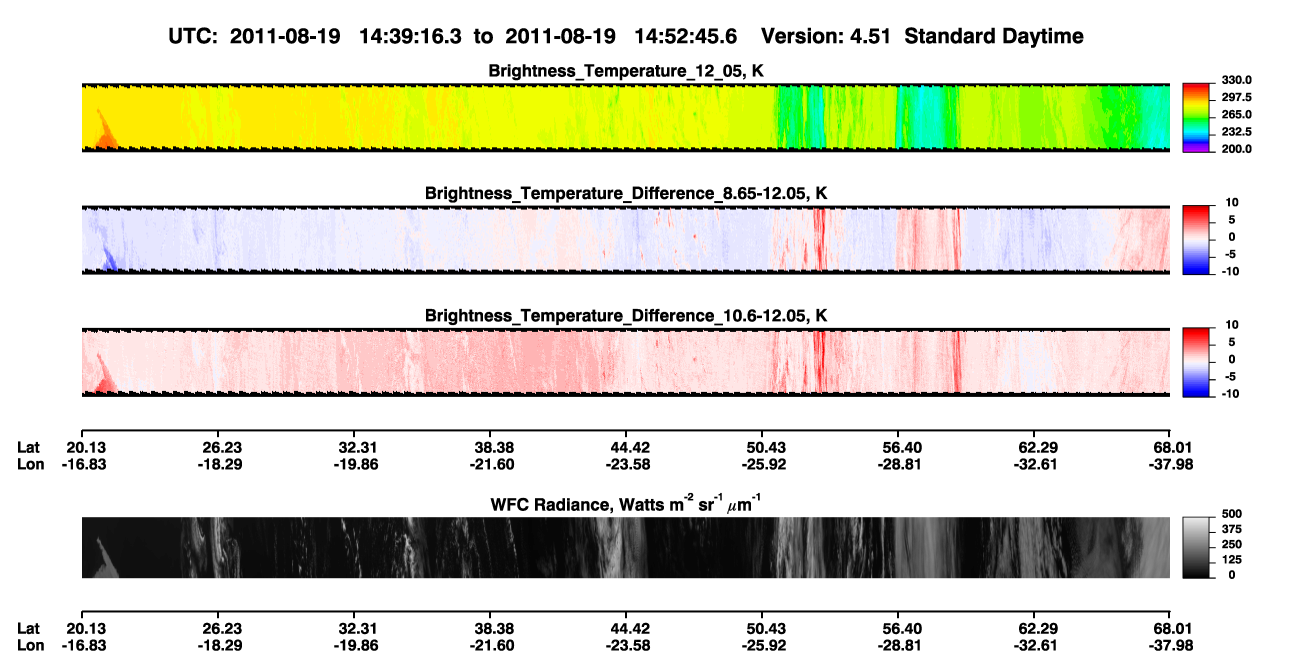Click latitude 38.38 on the axis above WFC Radiance title
The height and width of the screenshot is (667, 1300).
(x=489, y=448)
